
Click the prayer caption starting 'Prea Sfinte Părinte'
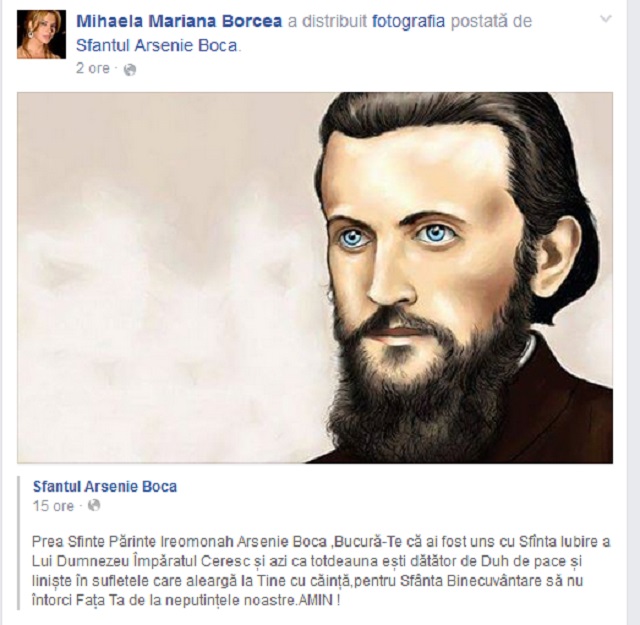(321, 571)
